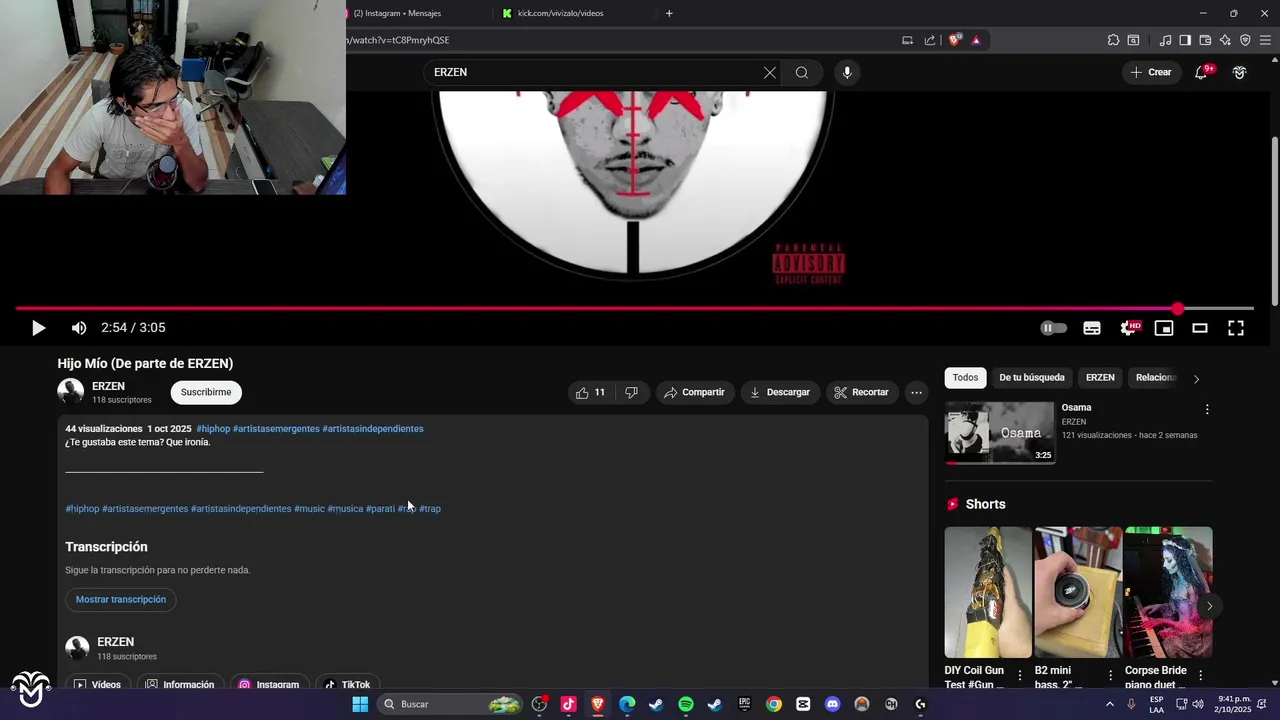Click the share page icon in the address bar
1280x720 pixels.
pyautogui.click(x=930, y=40)
